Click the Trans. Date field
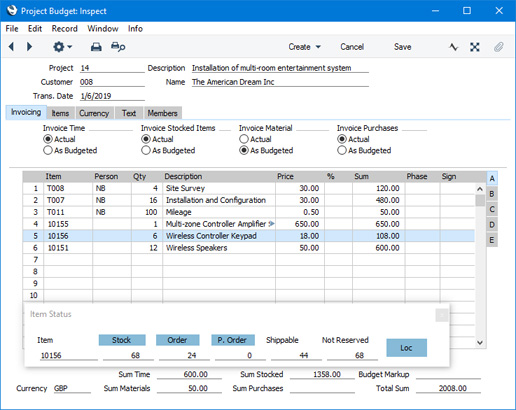 coord(112,96)
